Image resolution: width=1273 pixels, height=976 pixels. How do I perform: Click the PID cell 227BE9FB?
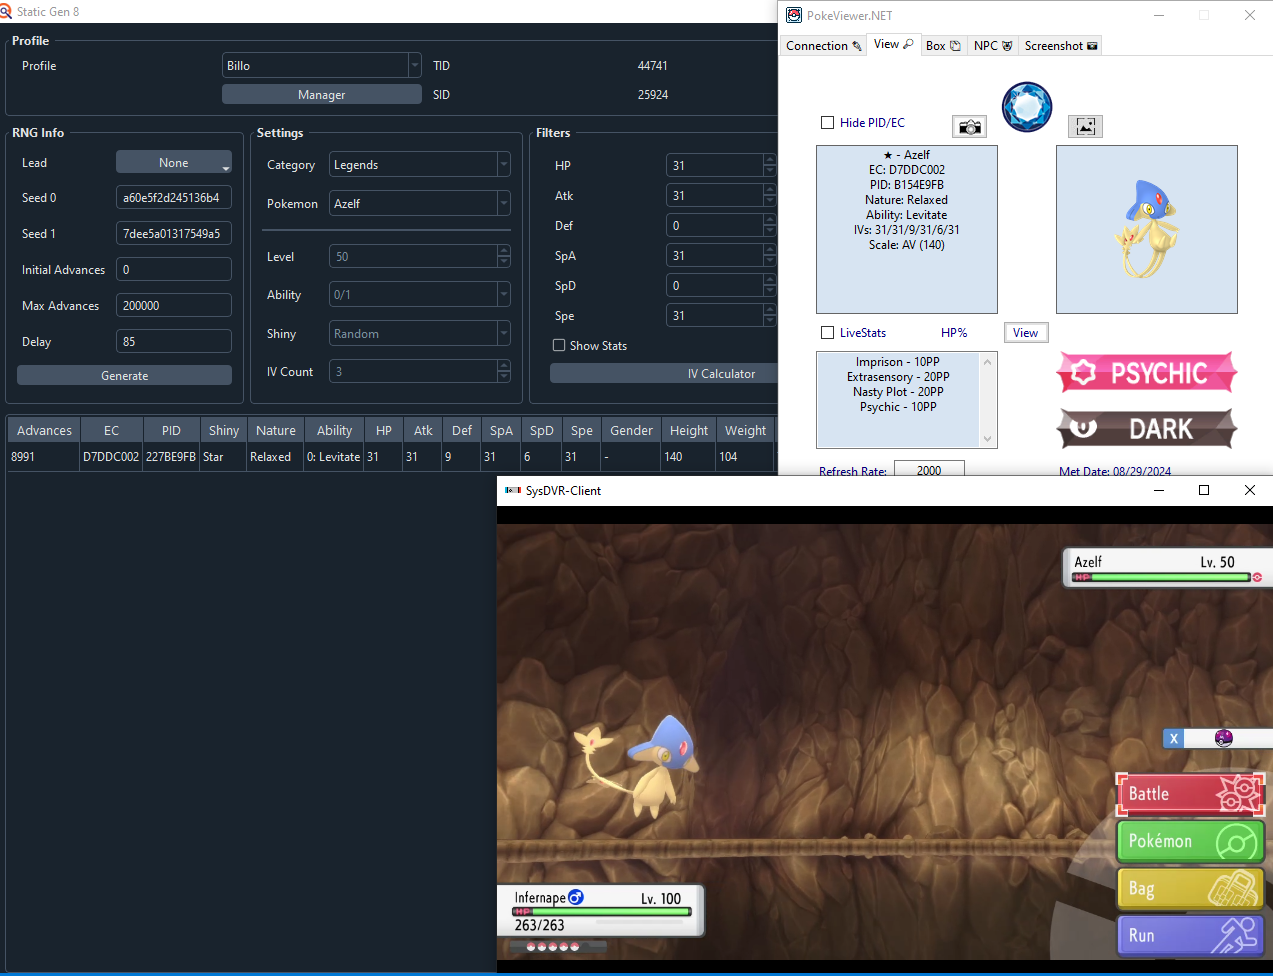[x=171, y=456]
